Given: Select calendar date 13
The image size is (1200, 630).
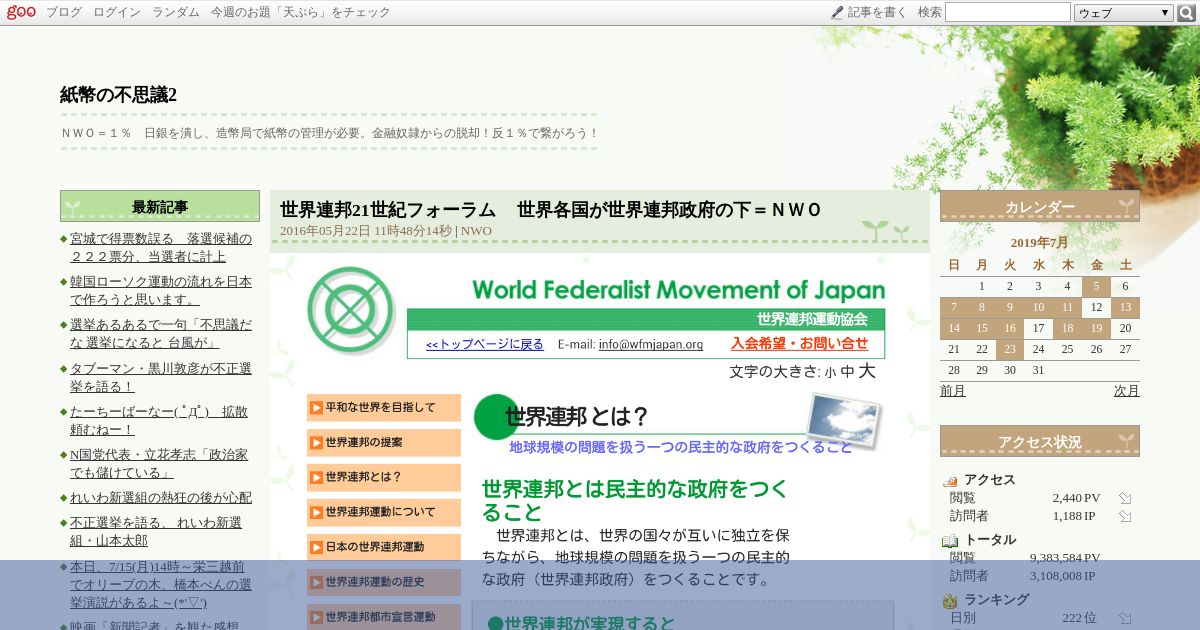Looking at the screenshot, I should point(1125,307).
